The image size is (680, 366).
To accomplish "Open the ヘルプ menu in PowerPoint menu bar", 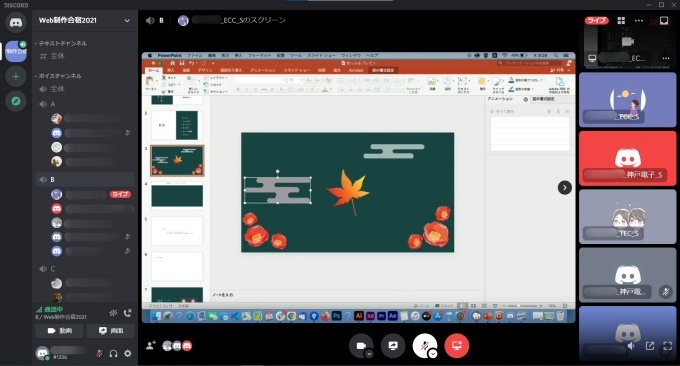I will pos(372,56).
